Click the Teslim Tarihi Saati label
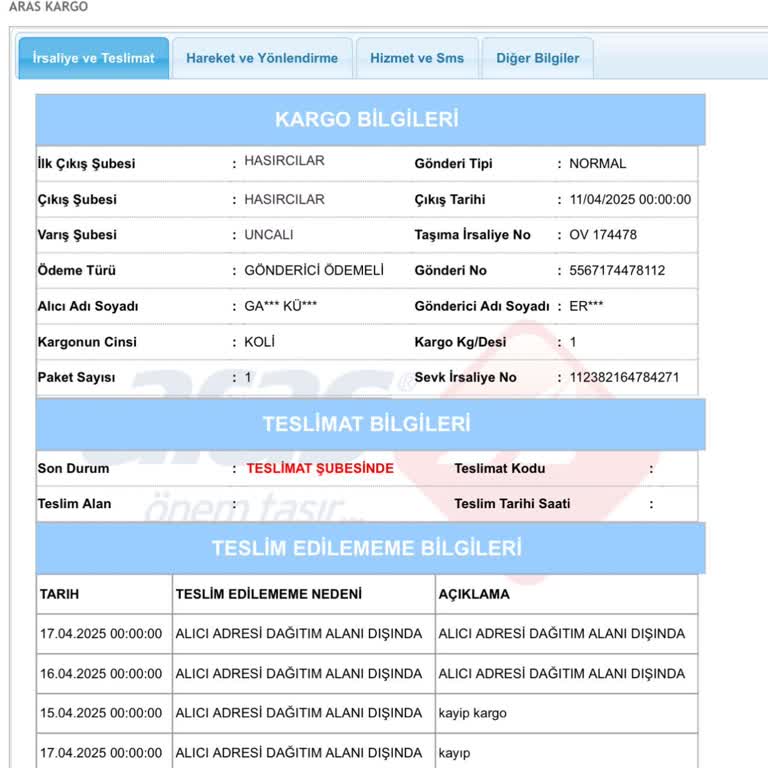This screenshot has width=768, height=768. 512,504
